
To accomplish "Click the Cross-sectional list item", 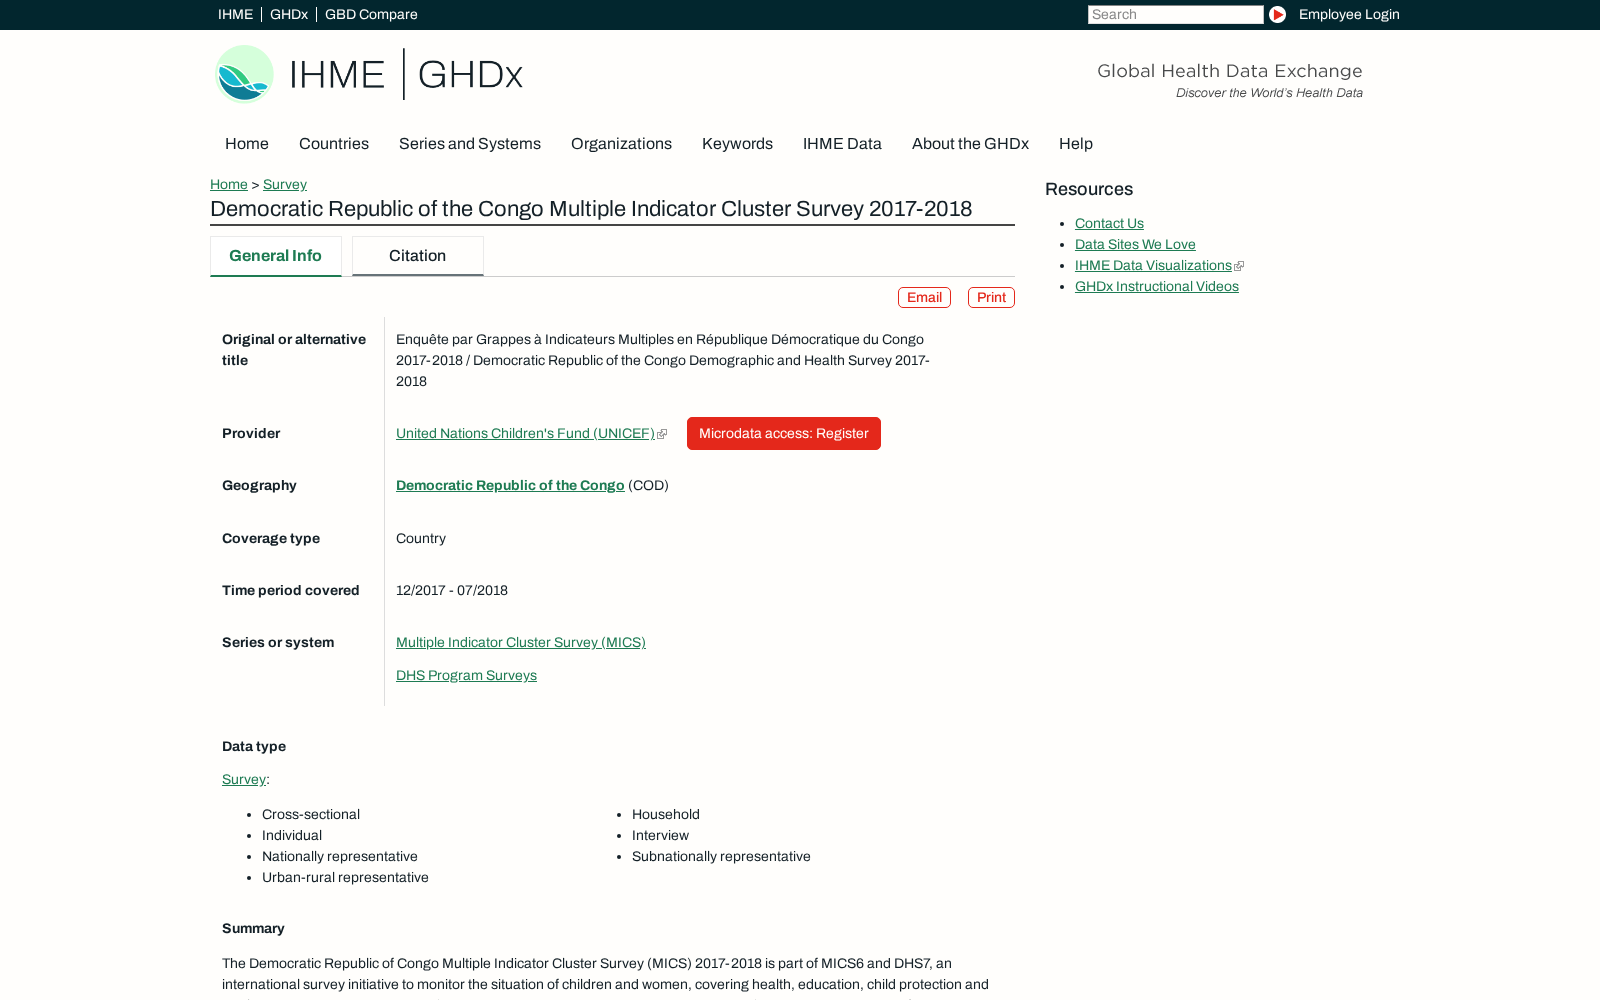I will 311,814.
